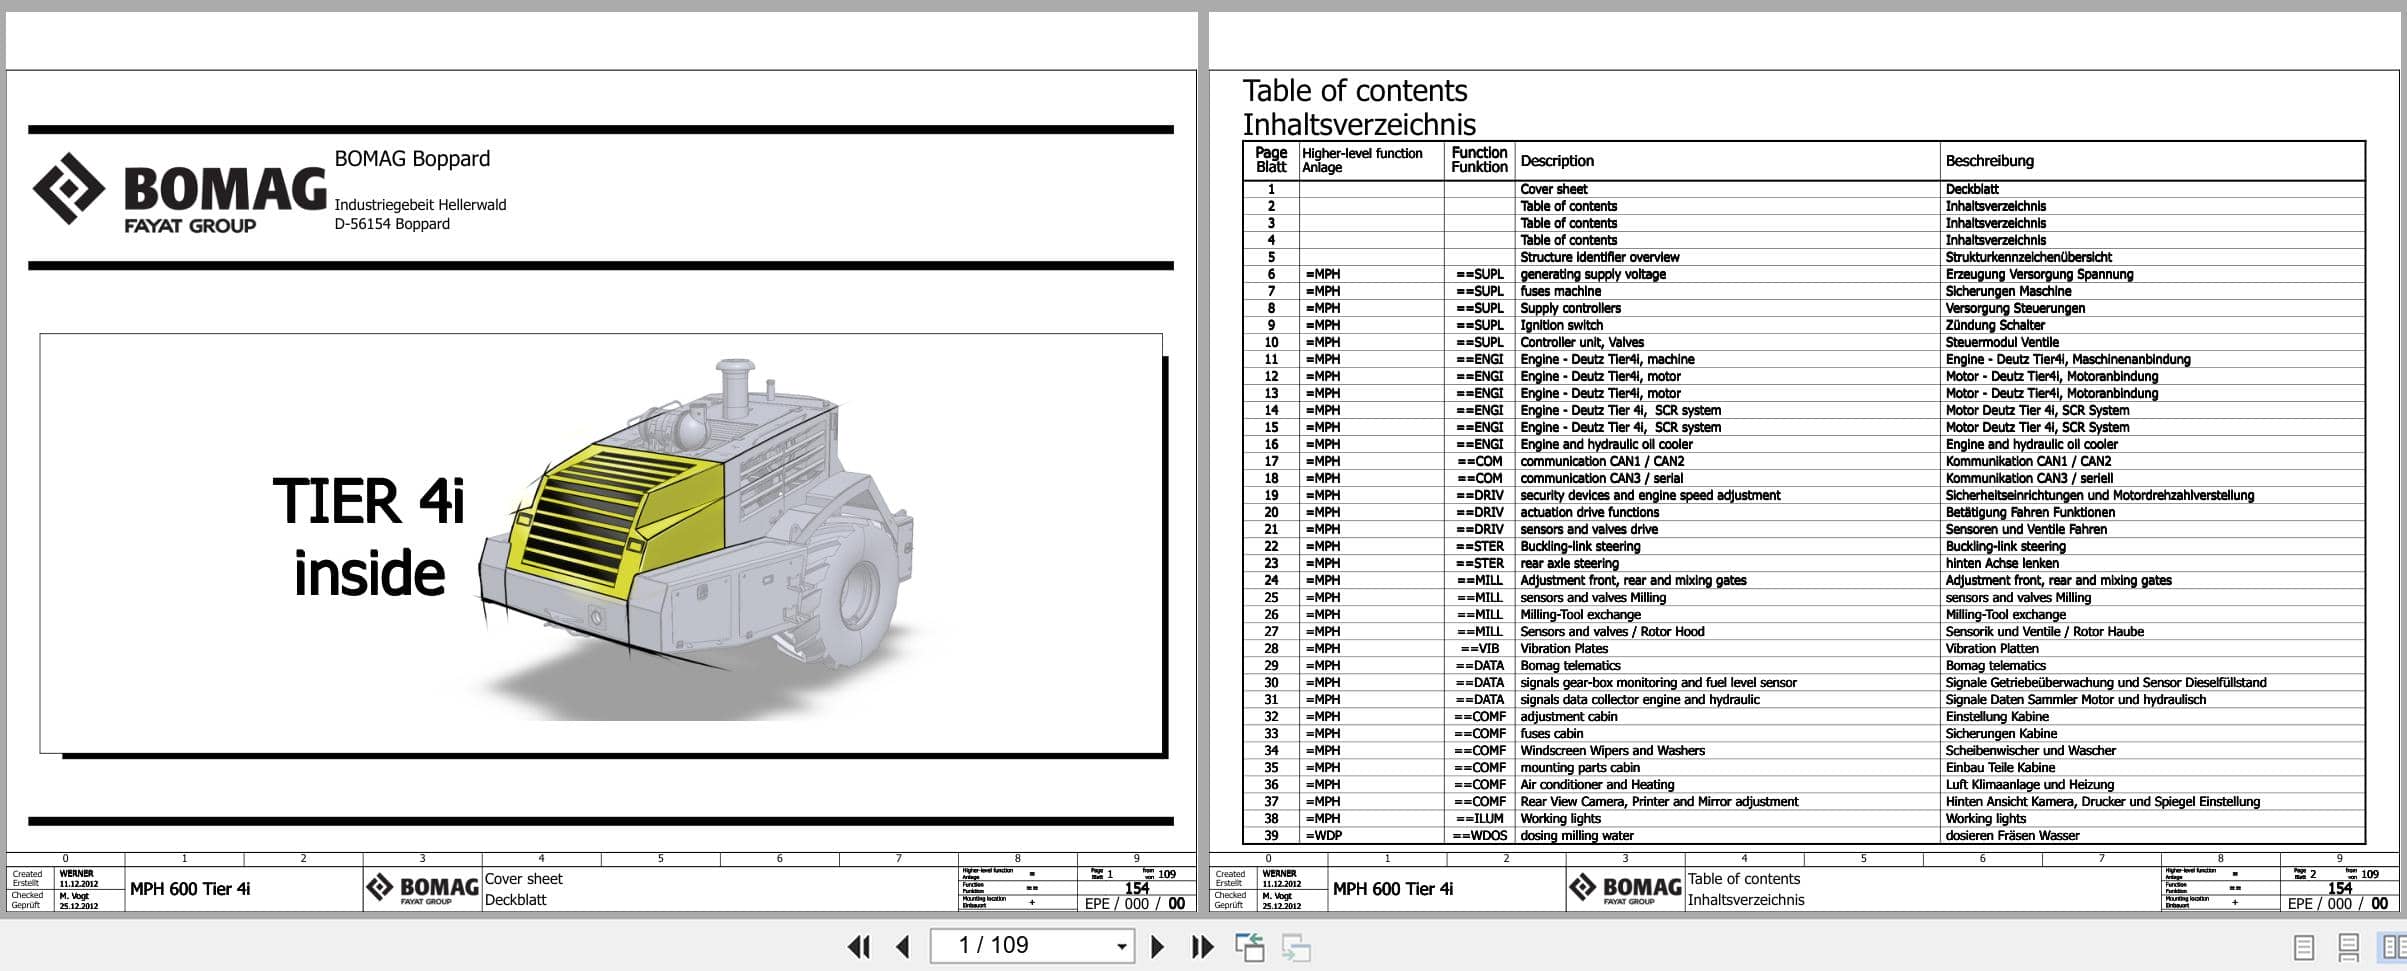Click 'sensors and valves drive' entry

click(x=1588, y=529)
